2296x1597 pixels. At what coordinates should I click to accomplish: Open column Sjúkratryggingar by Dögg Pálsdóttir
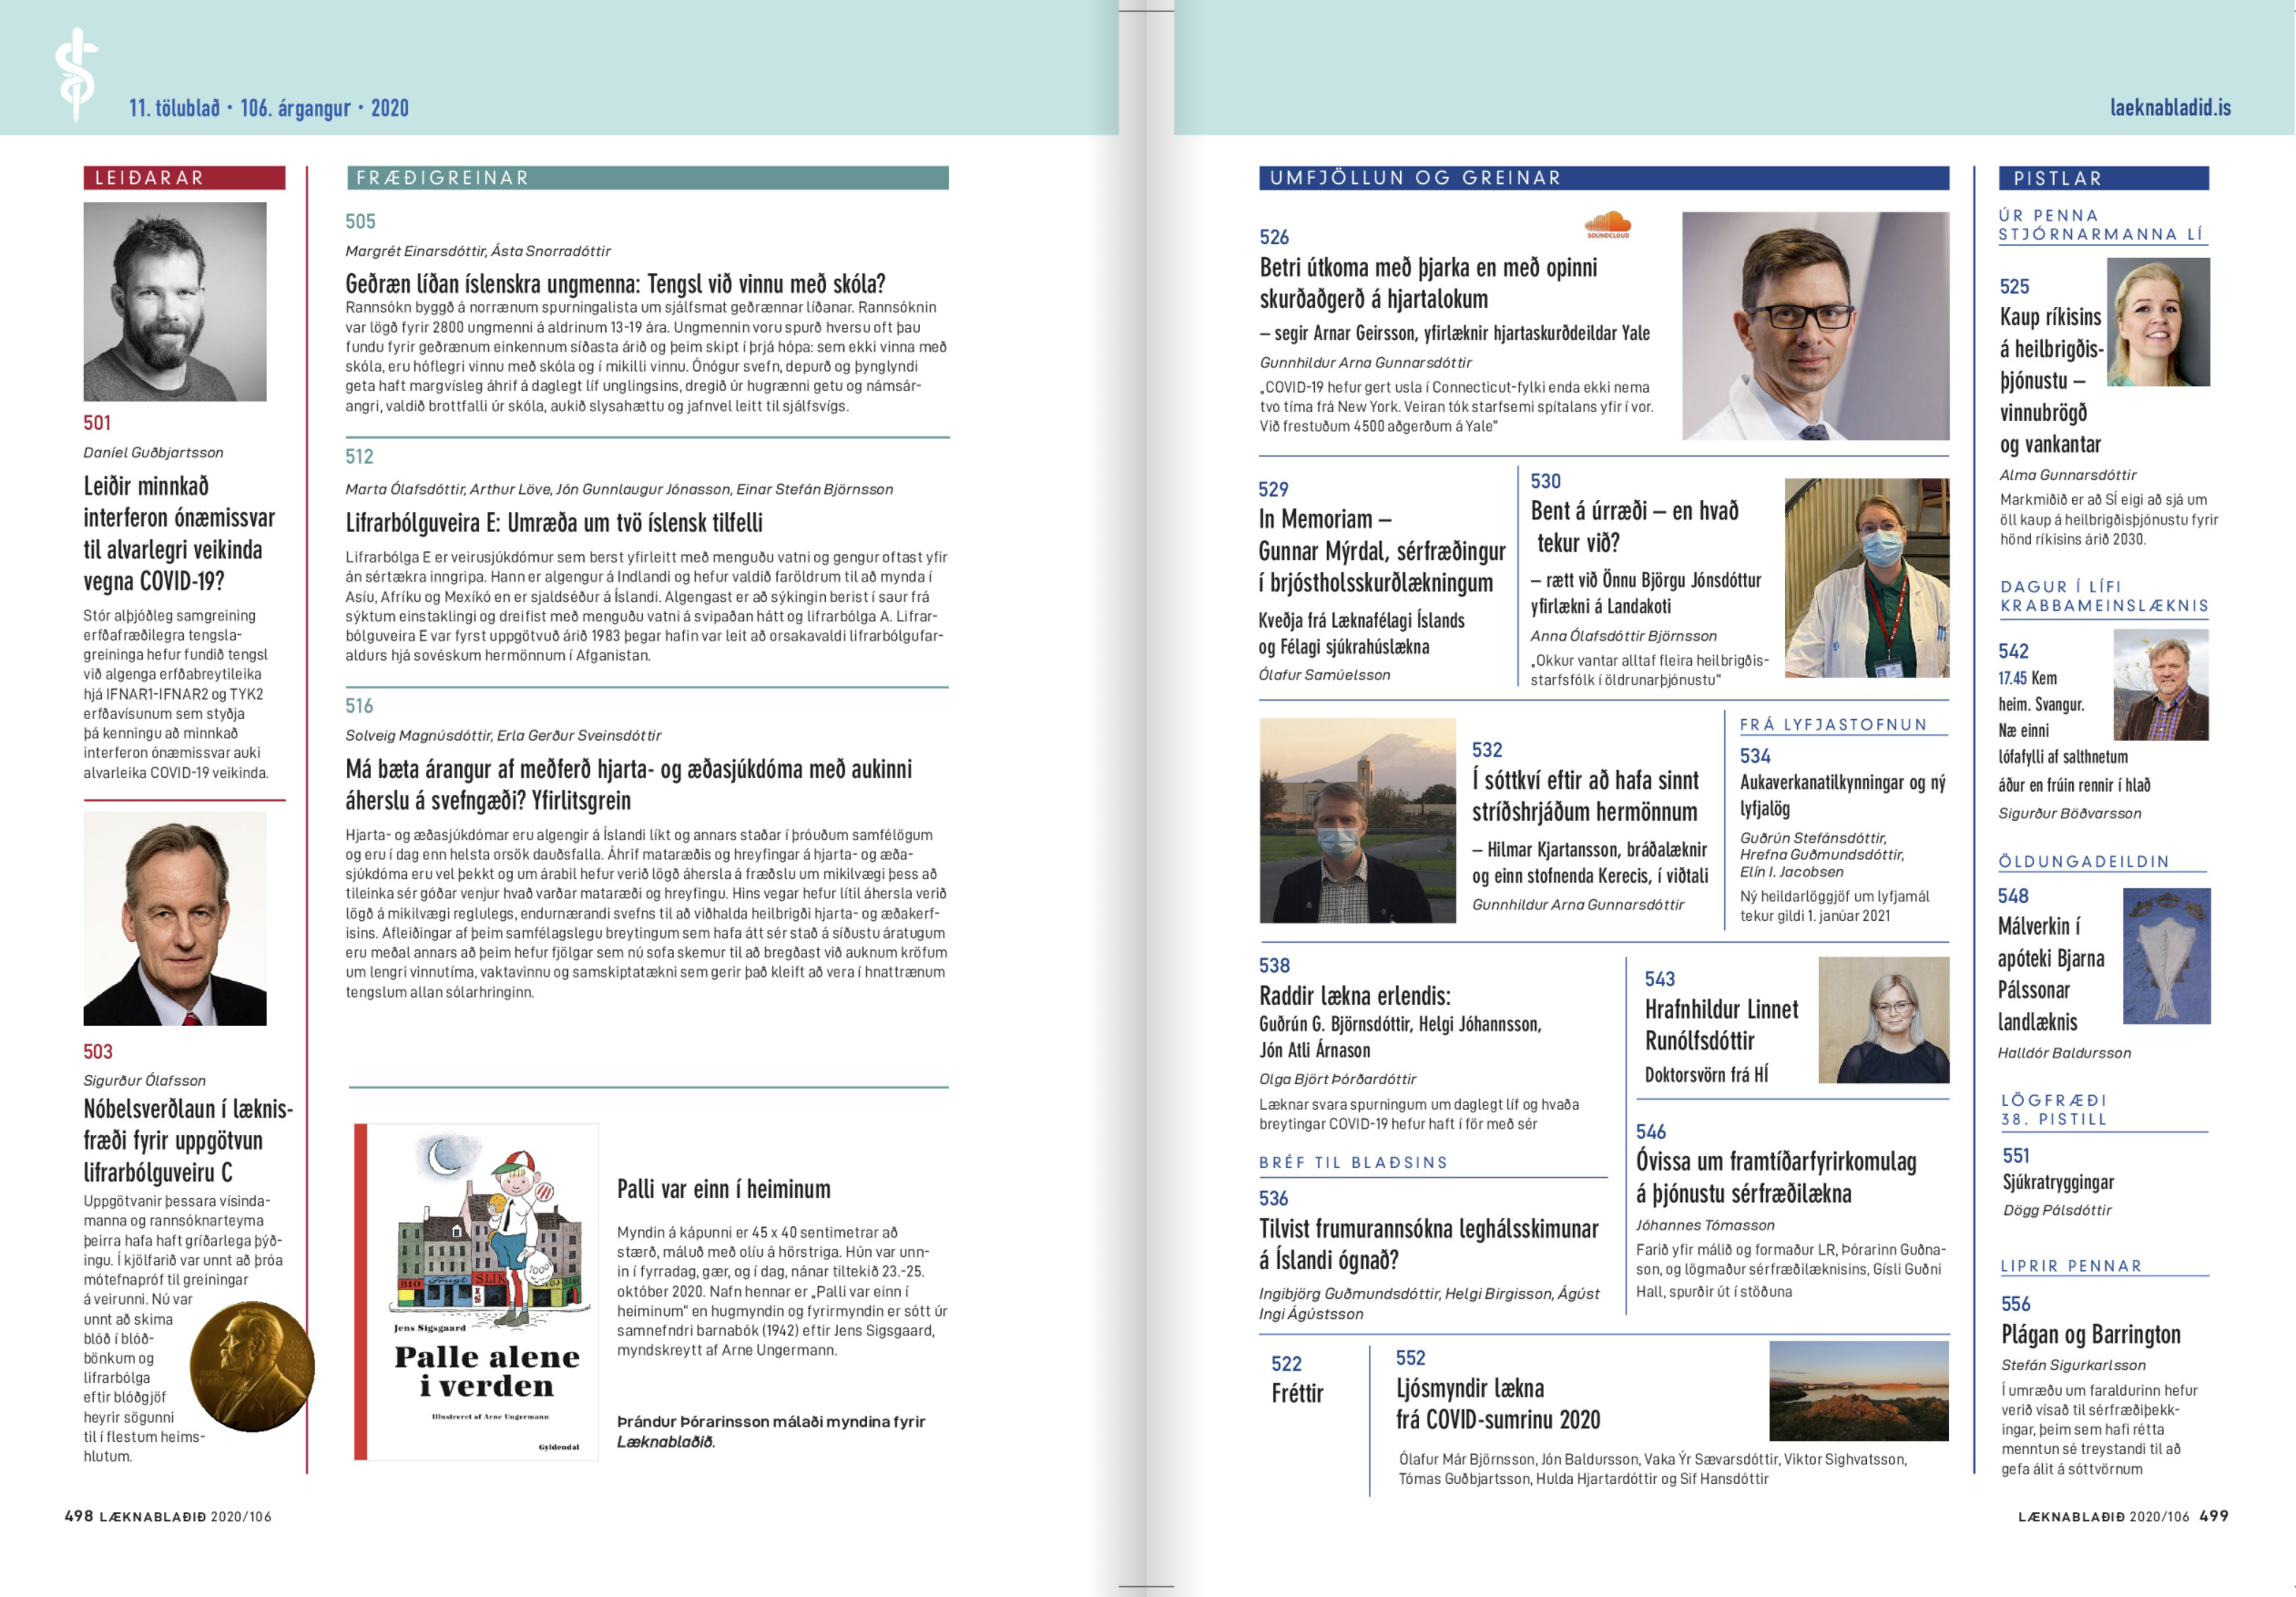click(x=2058, y=1181)
